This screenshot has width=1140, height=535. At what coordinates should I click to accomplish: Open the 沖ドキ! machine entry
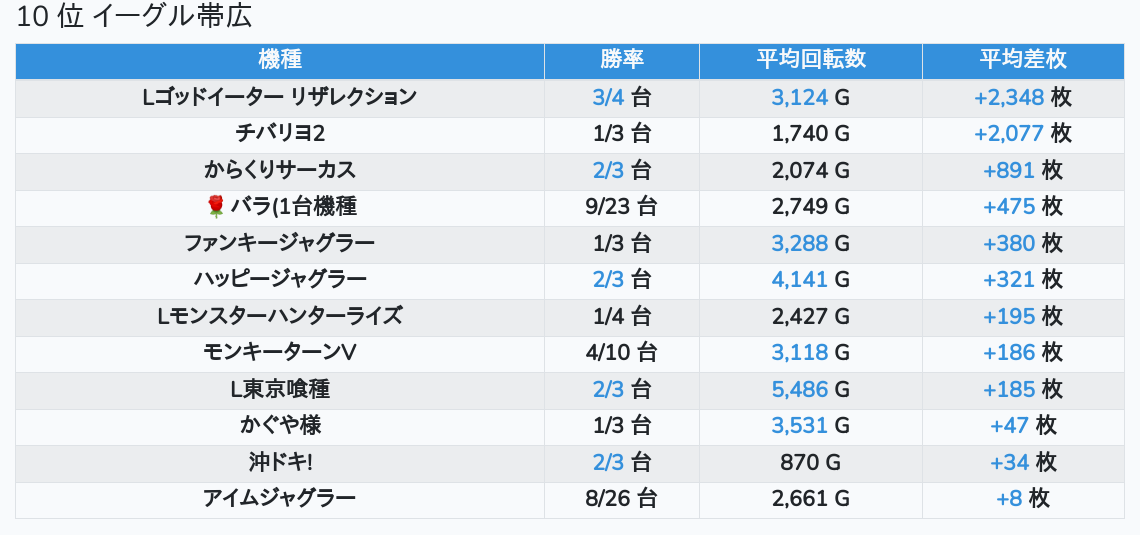pos(280,462)
